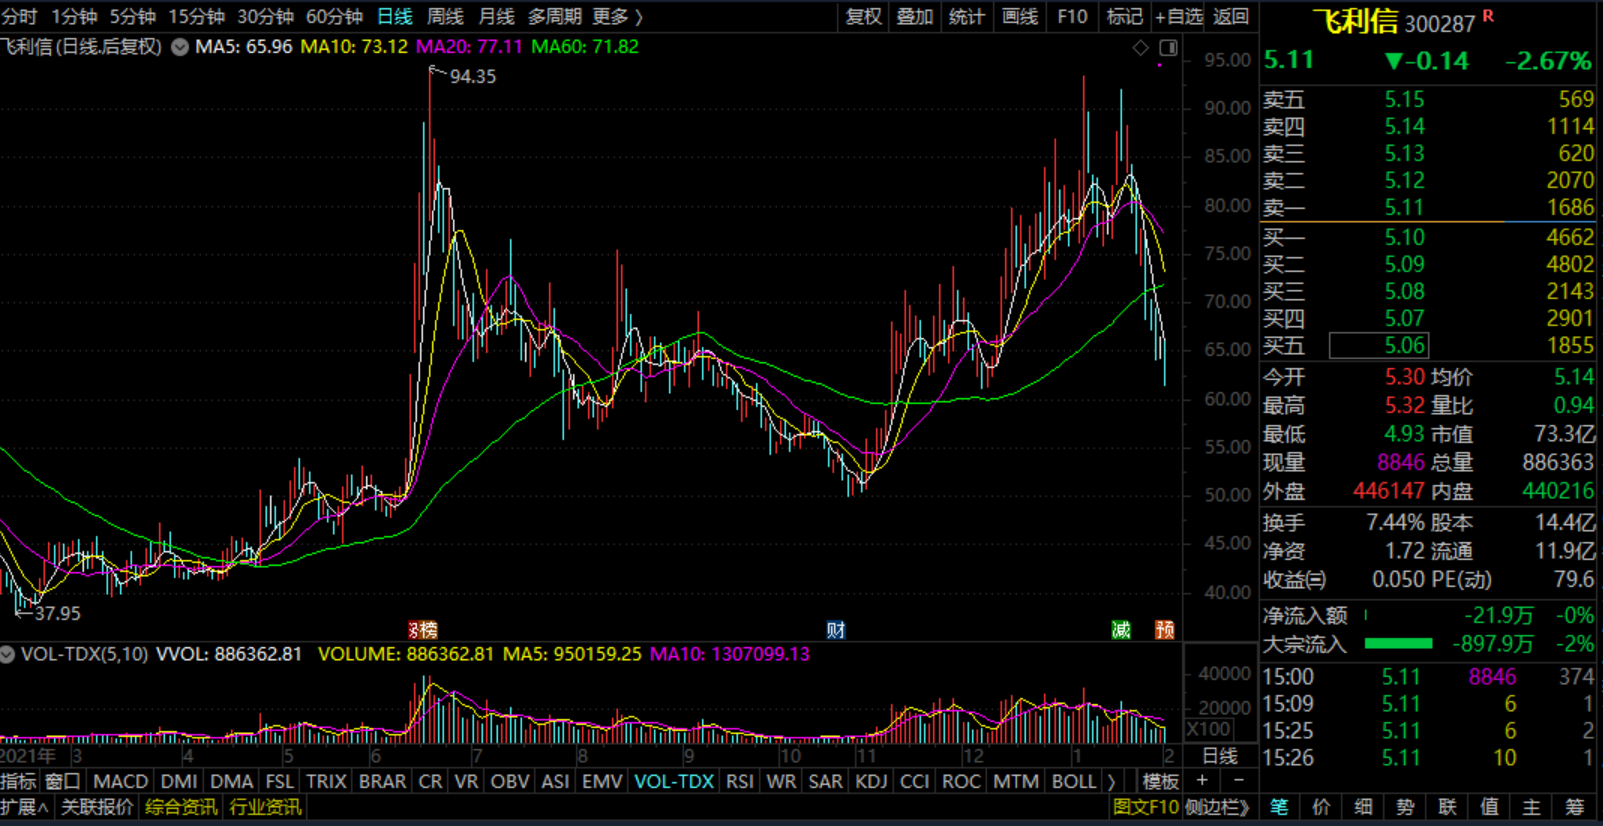
Task: Switch to the 5分钟 period
Action: point(132,16)
